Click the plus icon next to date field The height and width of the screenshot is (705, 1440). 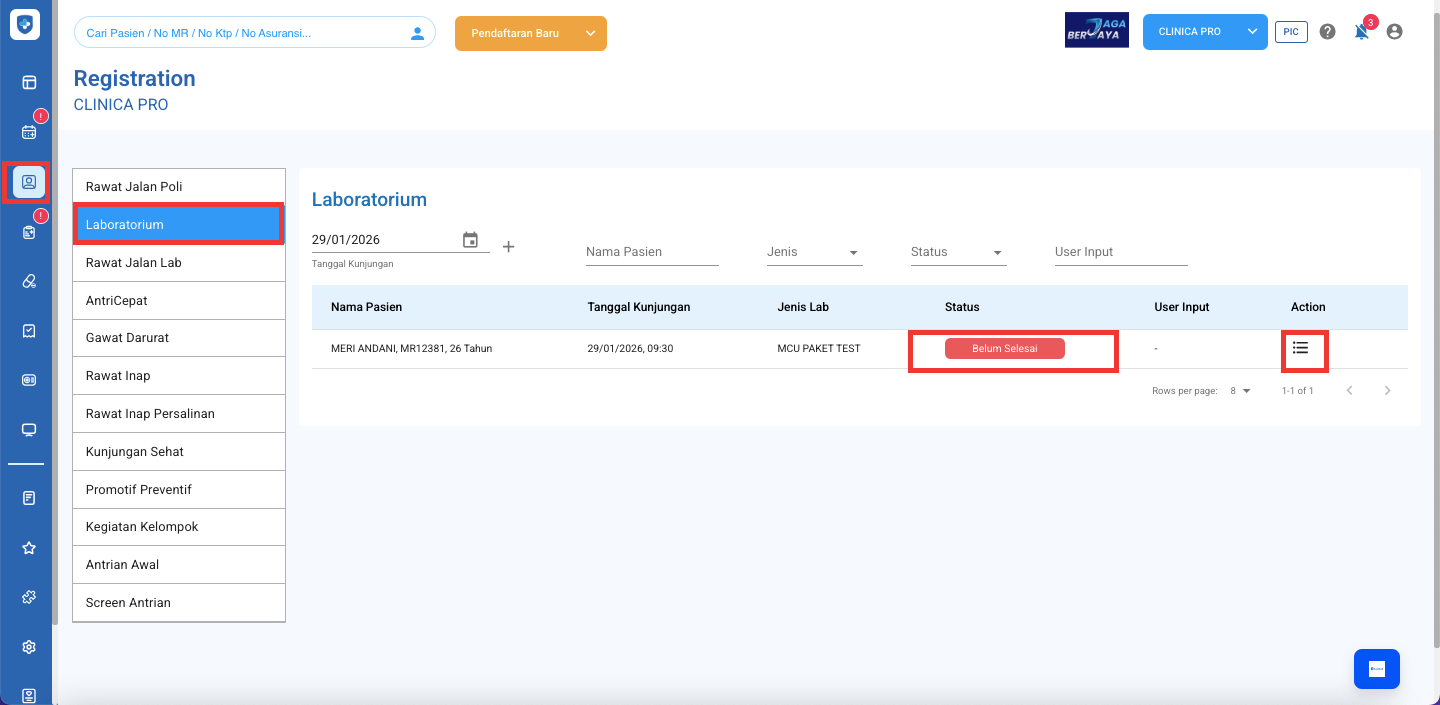508,246
